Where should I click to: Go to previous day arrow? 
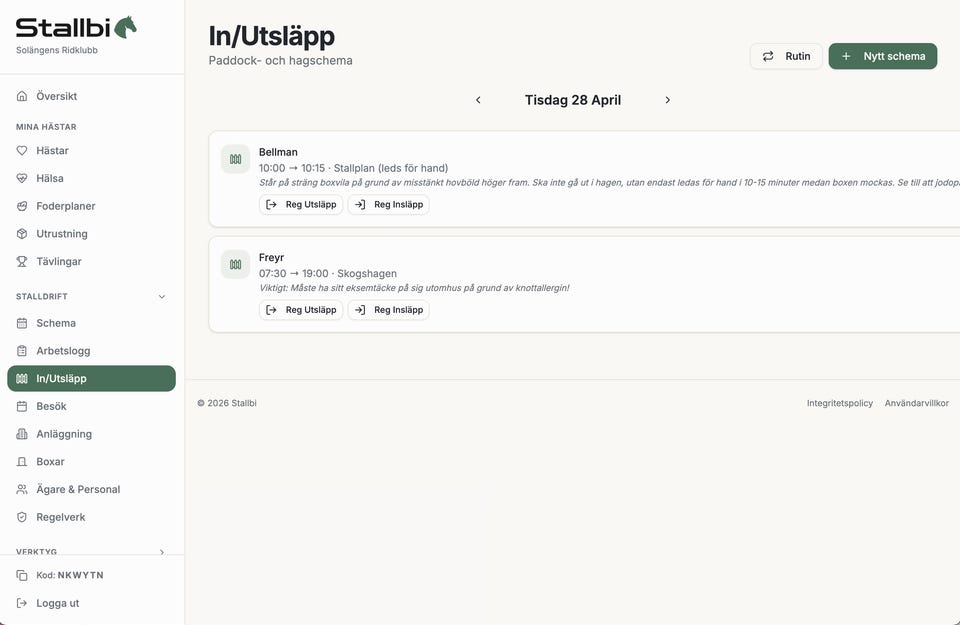(x=478, y=100)
